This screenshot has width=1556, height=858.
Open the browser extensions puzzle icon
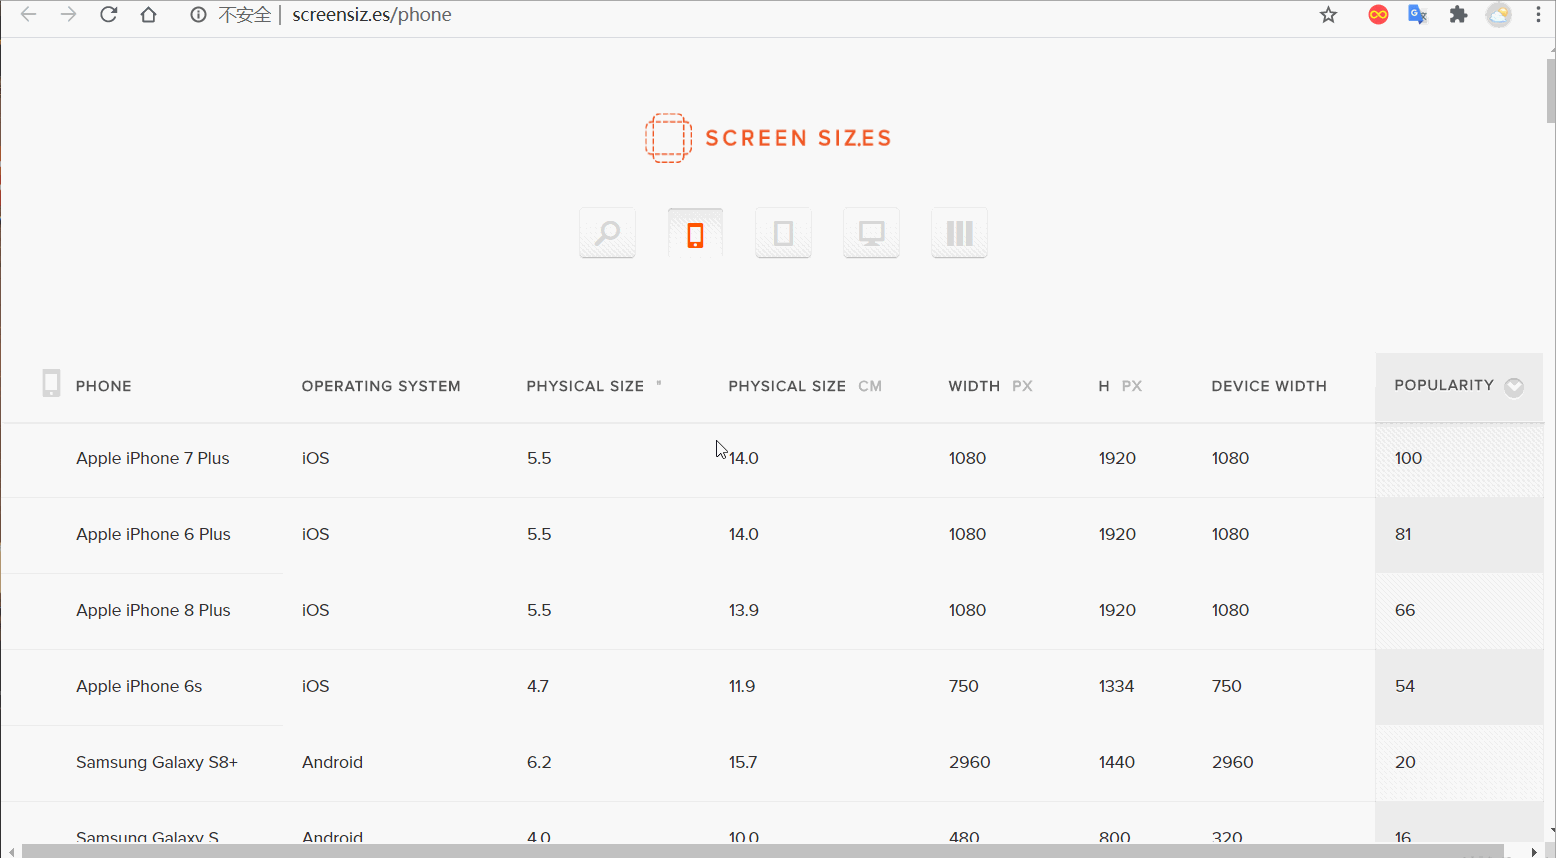[x=1458, y=15]
